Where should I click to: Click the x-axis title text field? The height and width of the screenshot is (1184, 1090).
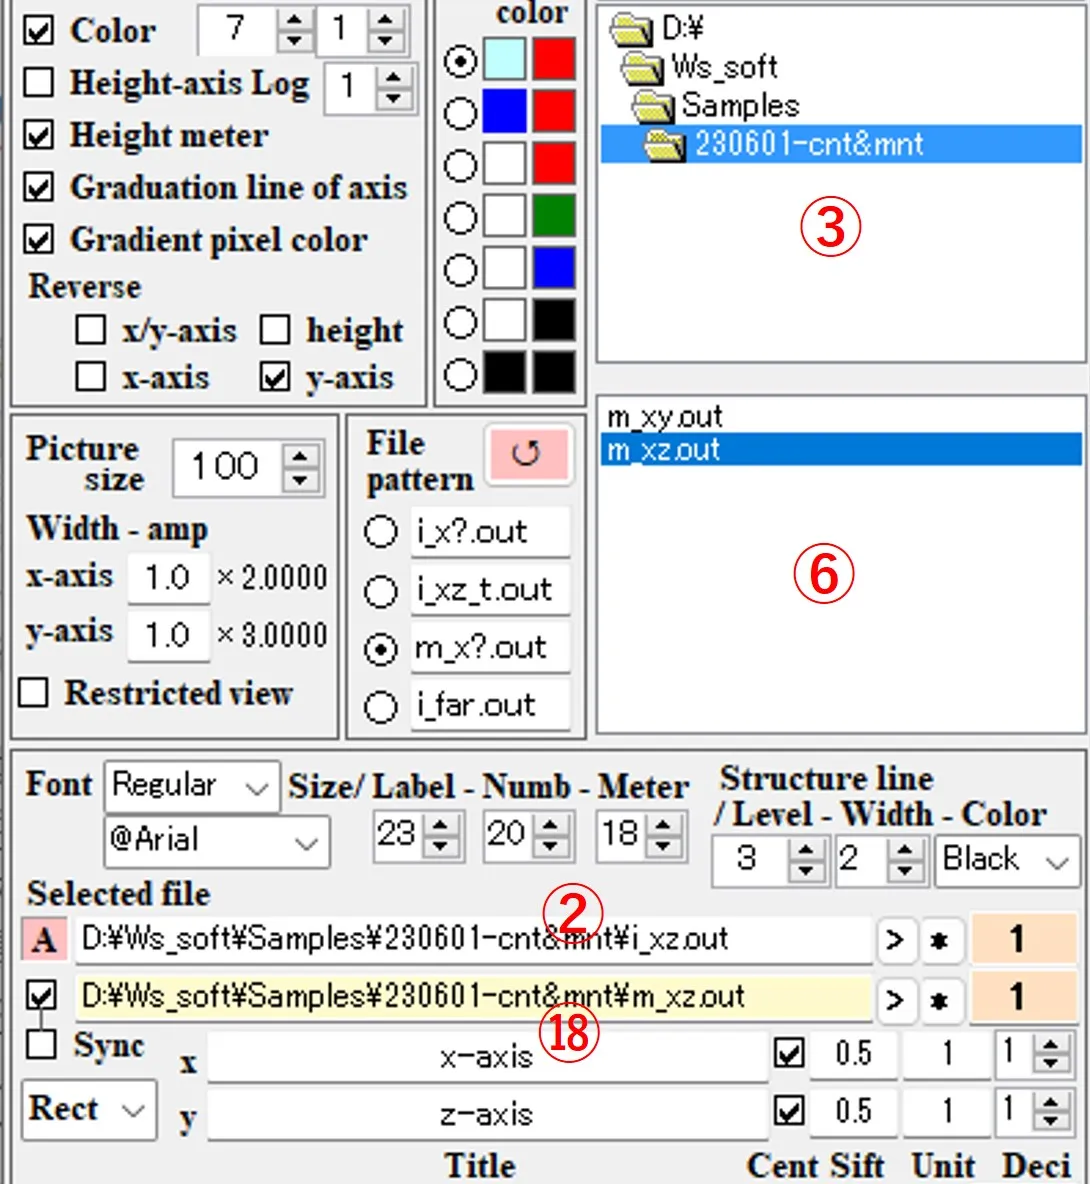click(x=488, y=1056)
